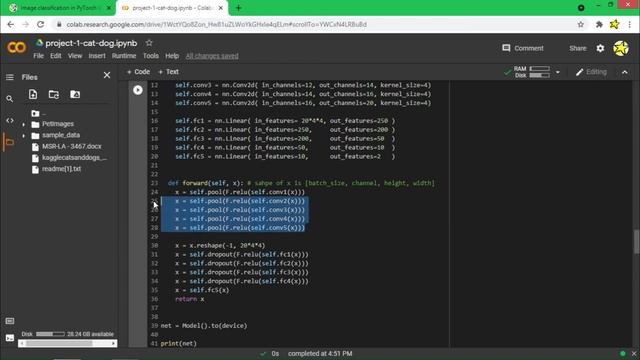This screenshot has height=360, width=640.
Task: Collapse the header with the chevron-up icon
Action: pos(624,72)
